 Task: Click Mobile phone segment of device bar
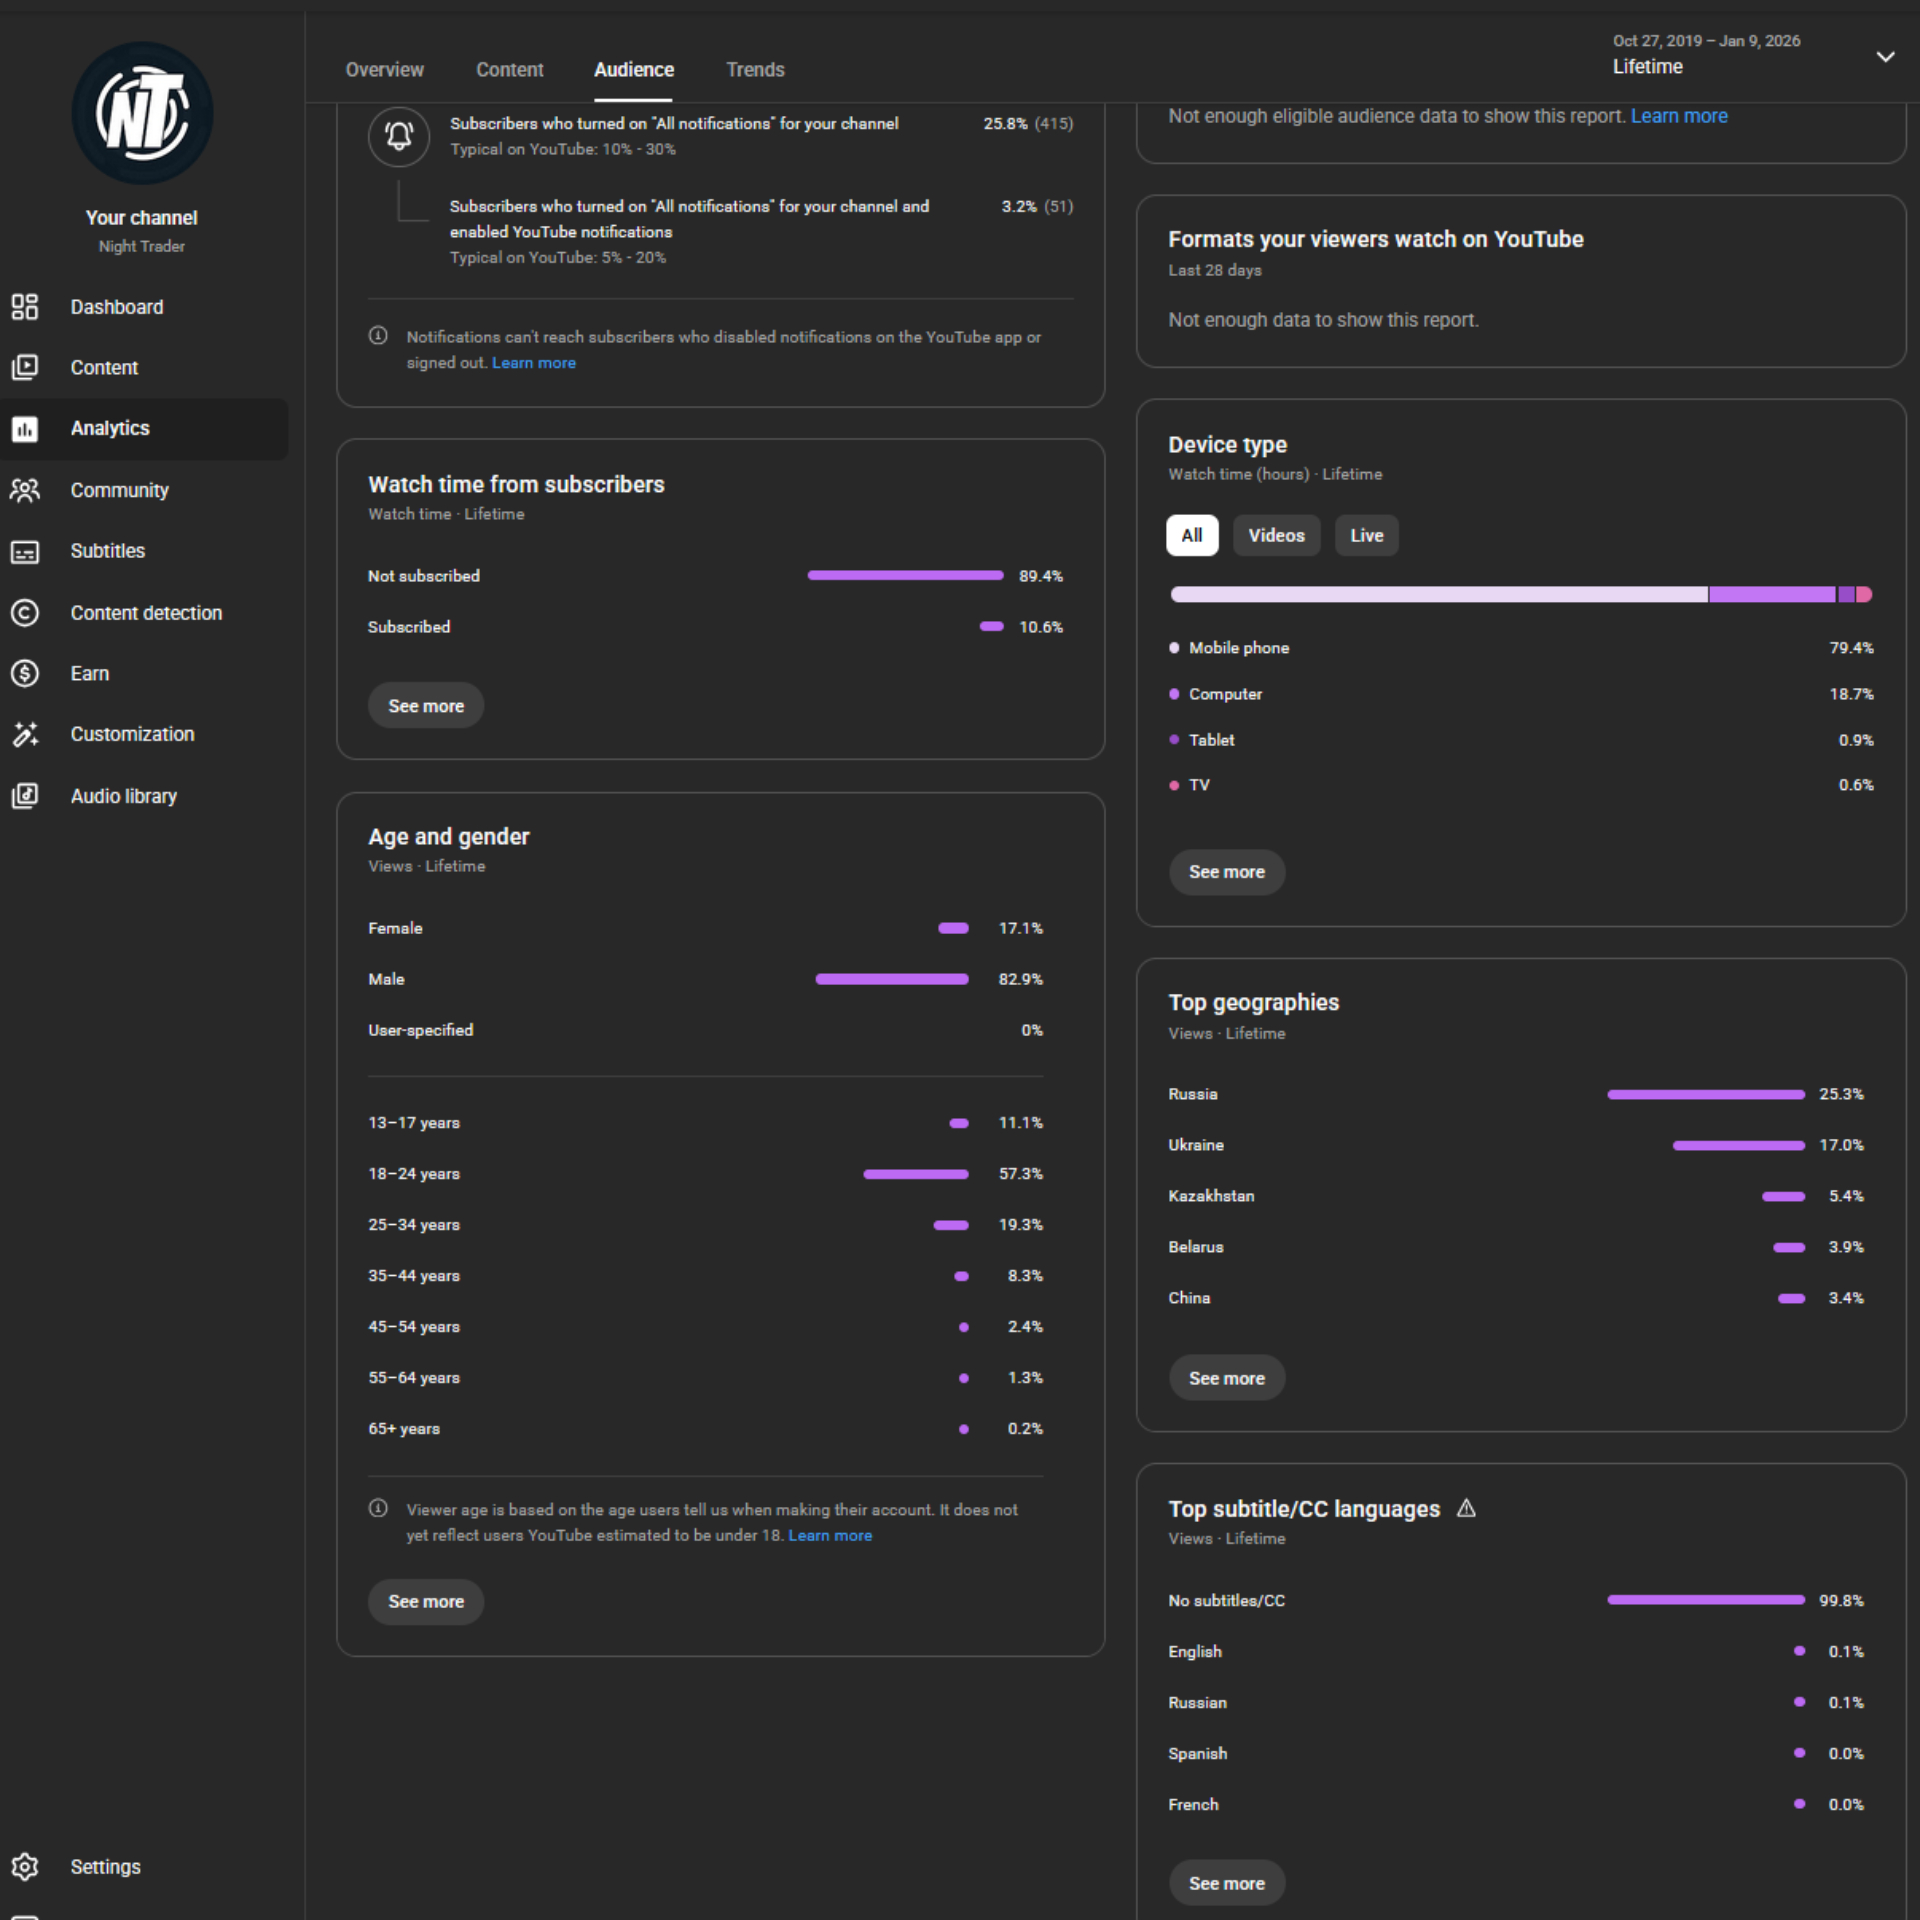[x=1438, y=594]
